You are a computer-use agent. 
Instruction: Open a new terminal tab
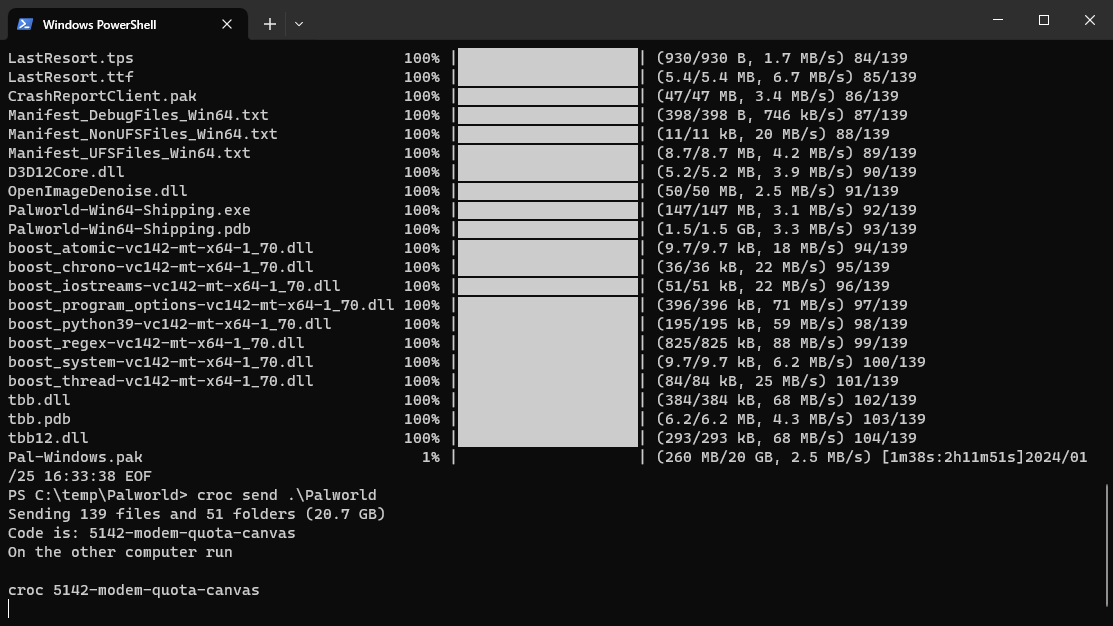(270, 24)
